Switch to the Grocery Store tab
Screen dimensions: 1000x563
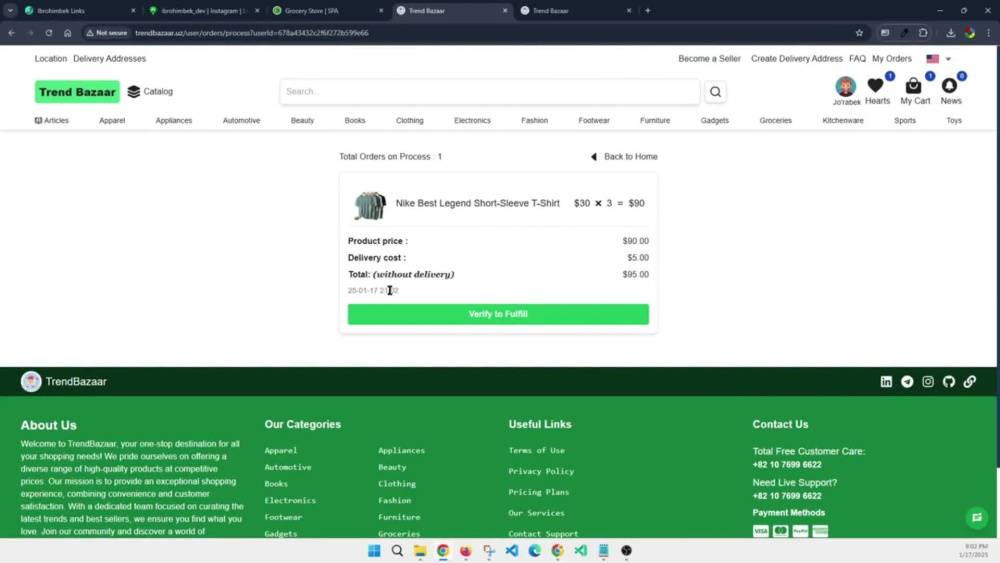coord(327,11)
